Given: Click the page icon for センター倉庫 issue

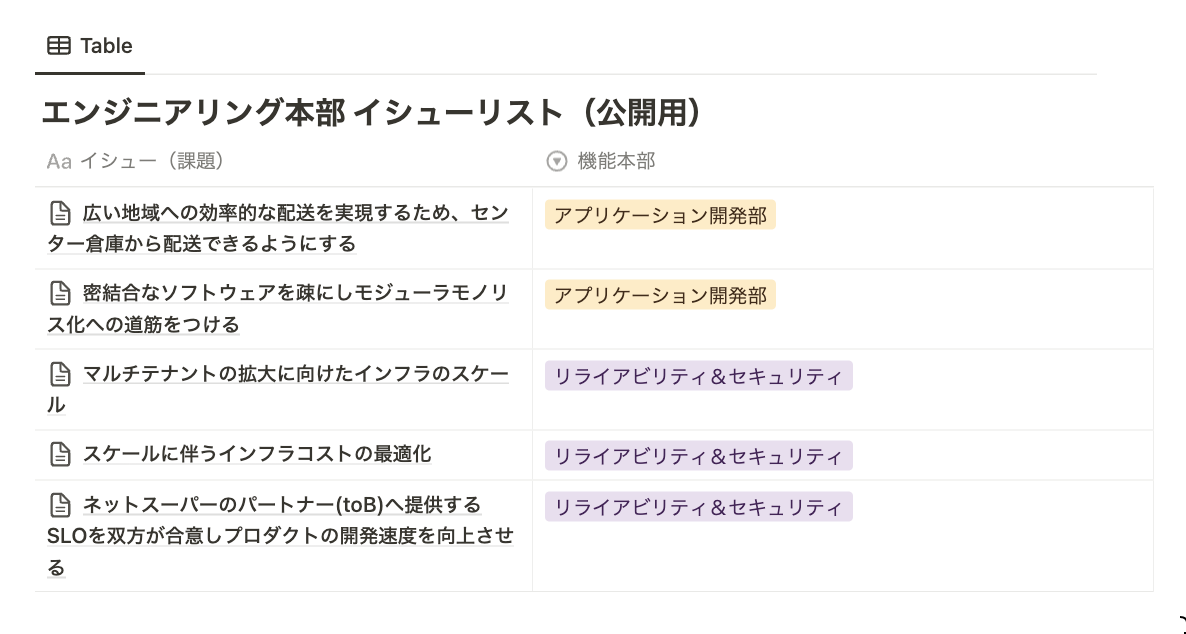Looking at the screenshot, I should tap(60, 213).
